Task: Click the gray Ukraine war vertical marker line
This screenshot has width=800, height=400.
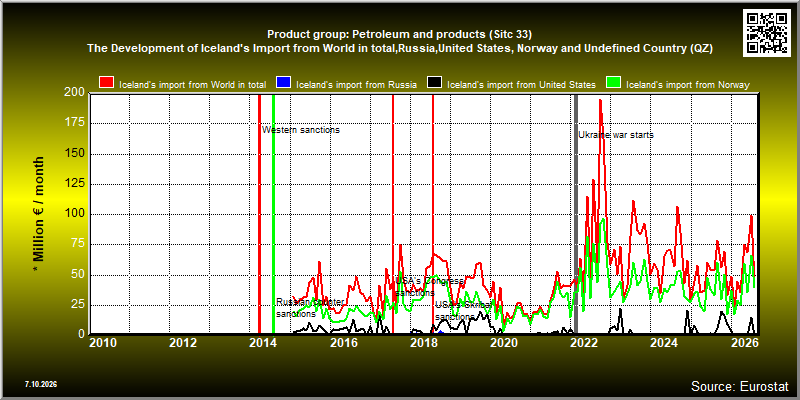Action: 576,214
